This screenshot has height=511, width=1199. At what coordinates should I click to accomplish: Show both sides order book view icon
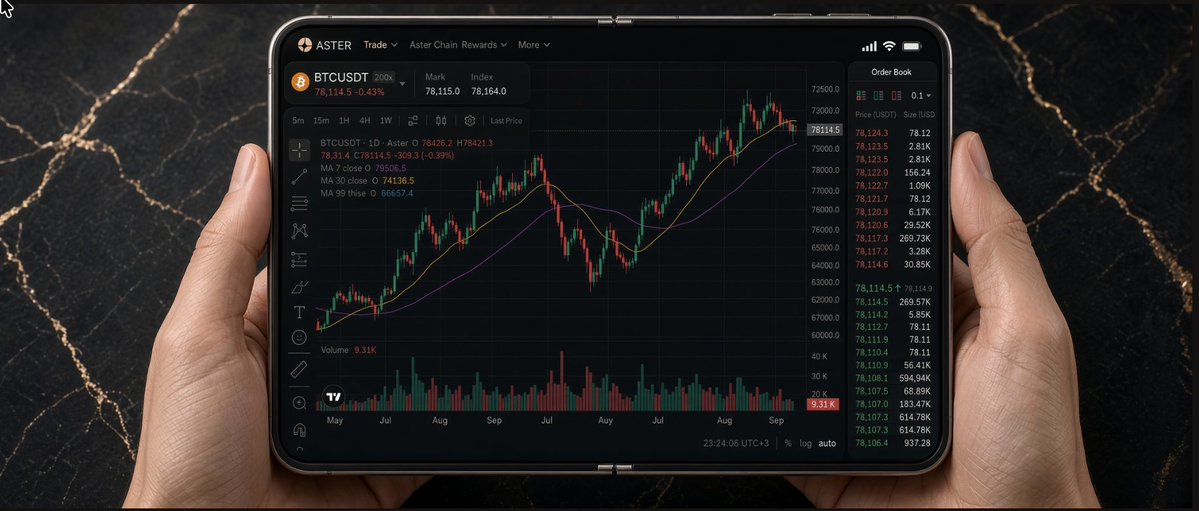(x=861, y=96)
